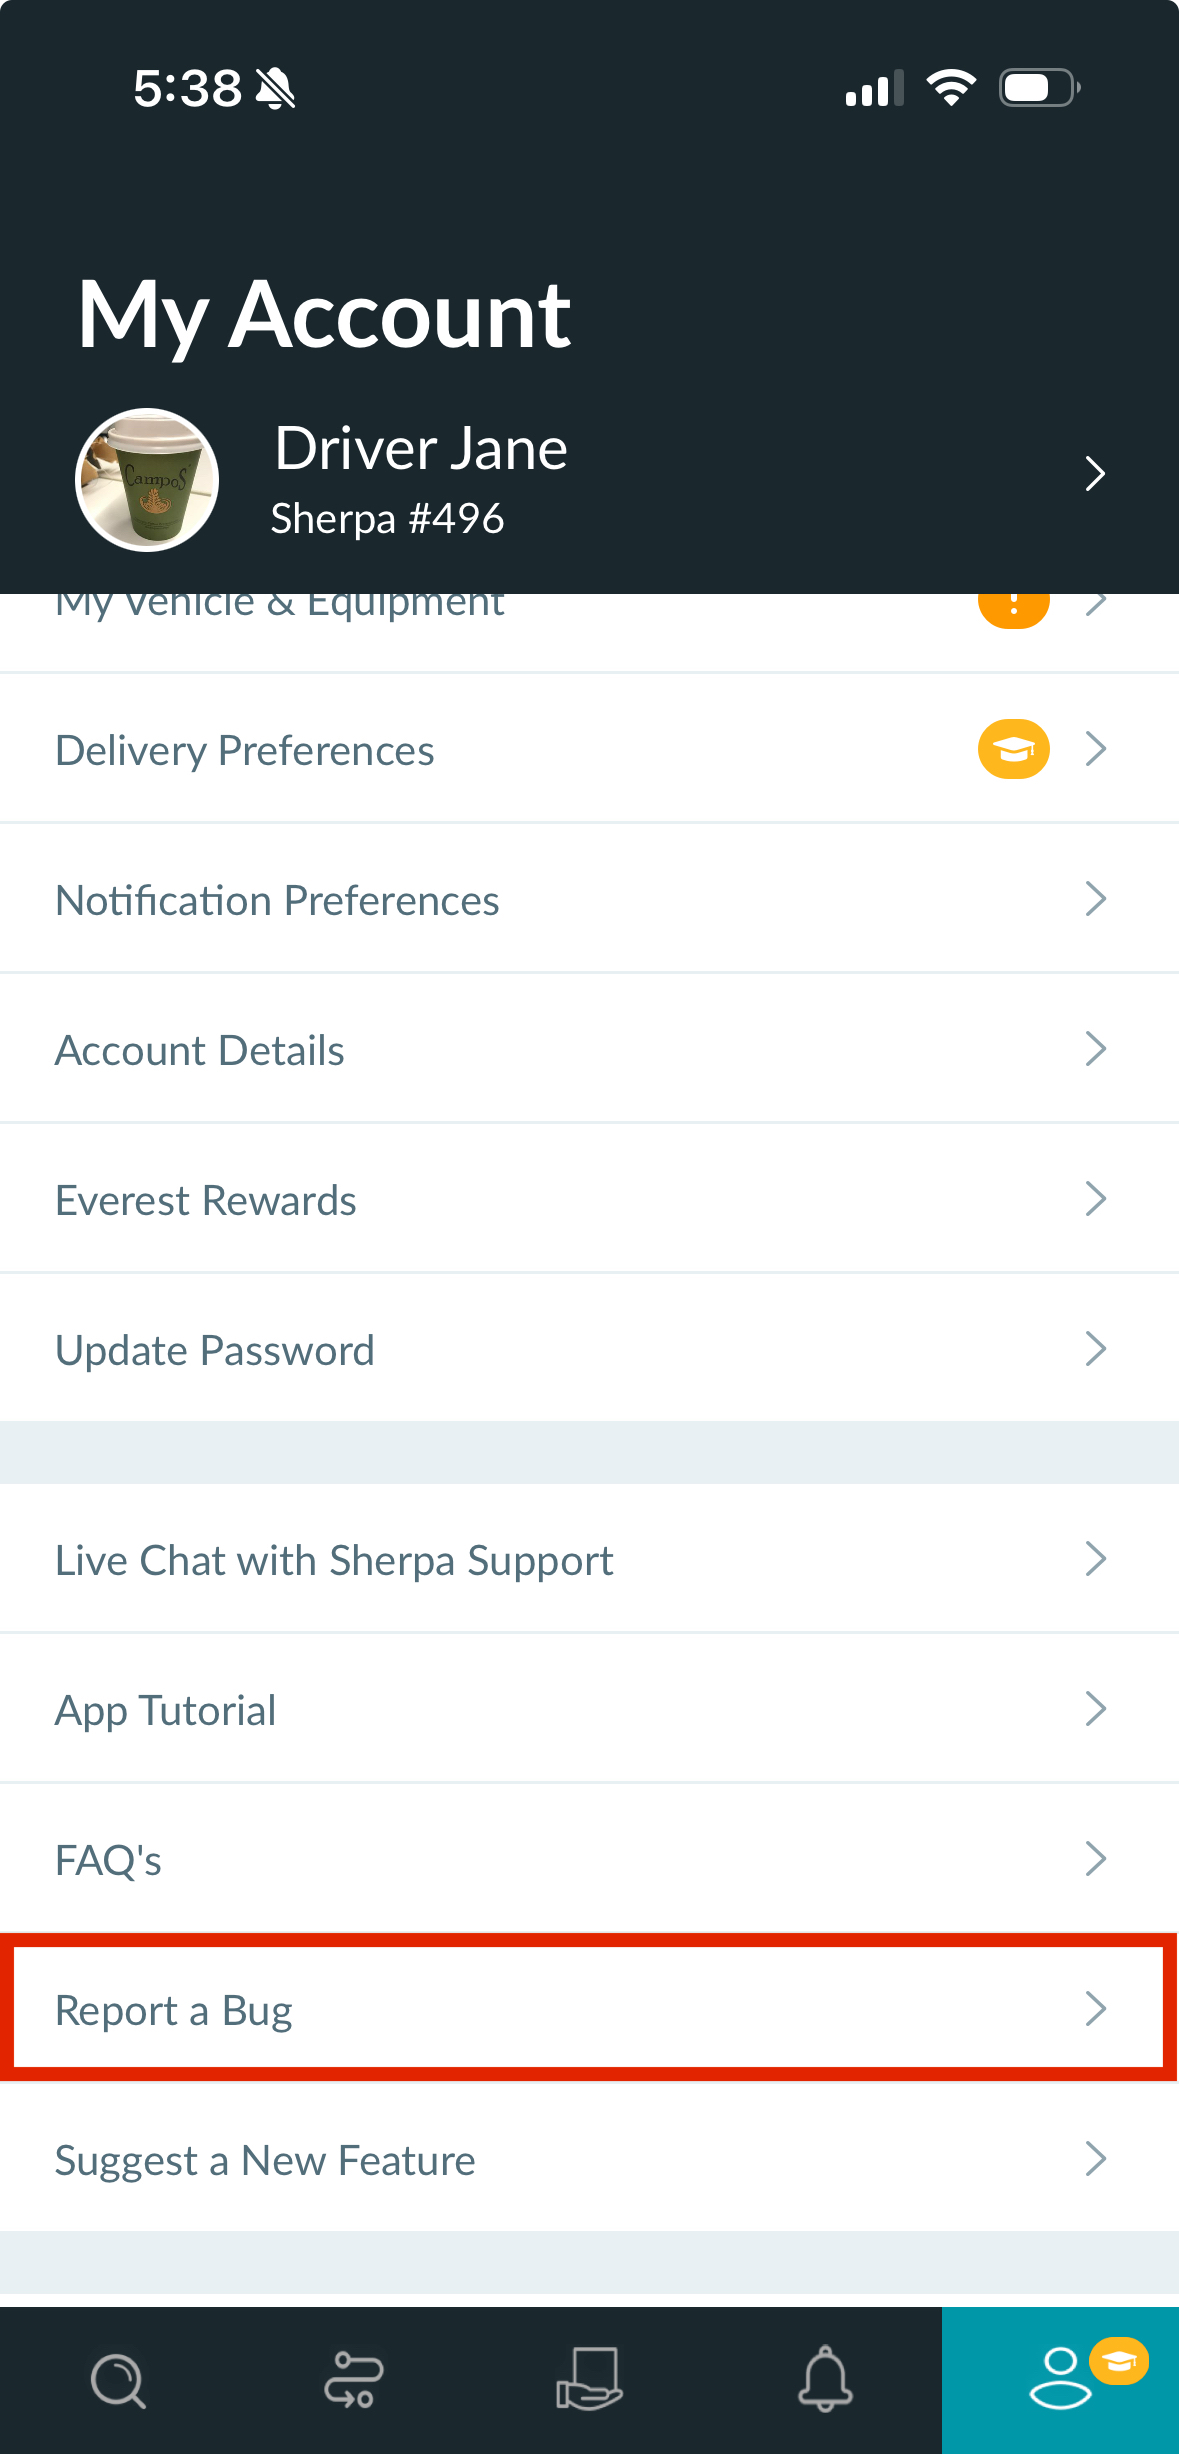Screen dimensions: 1179x2454
Task: Expand the Driver Jane profile chevron
Action: 1095,474
